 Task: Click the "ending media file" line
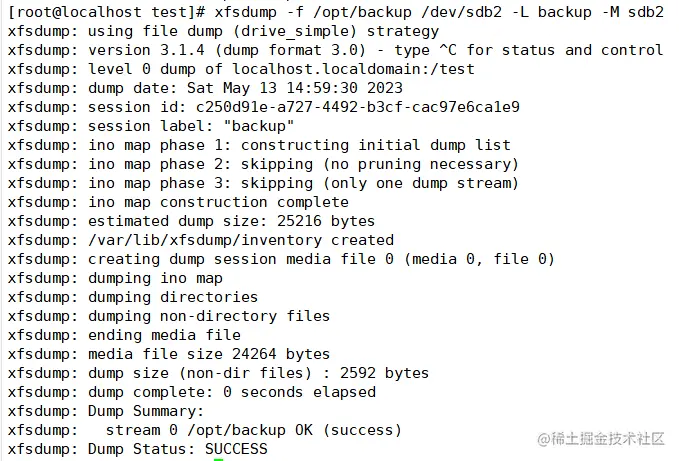tap(164, 335)
